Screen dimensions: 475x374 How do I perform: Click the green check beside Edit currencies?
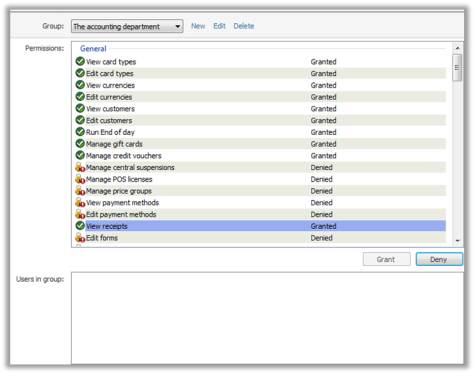pos(80,97)
